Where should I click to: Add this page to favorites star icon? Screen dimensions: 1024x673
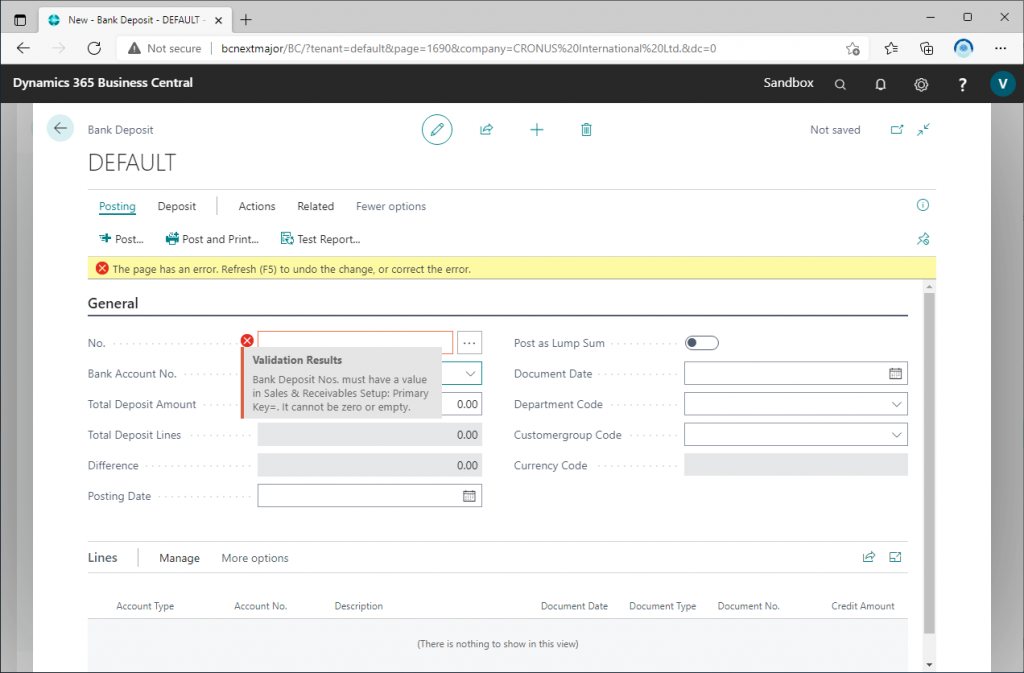(x=852, y=48)
